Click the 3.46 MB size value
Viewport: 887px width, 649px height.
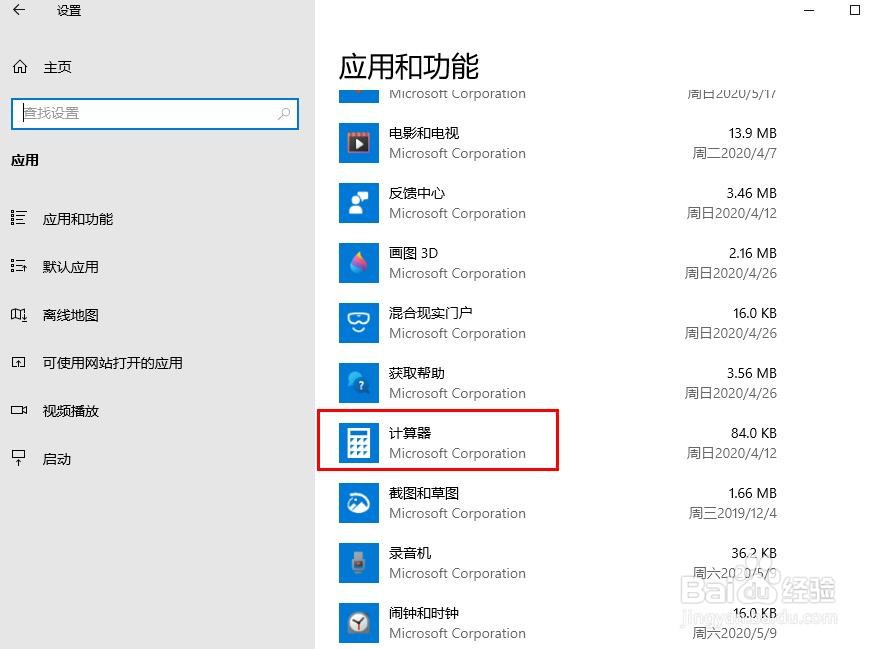coord(751,193)
